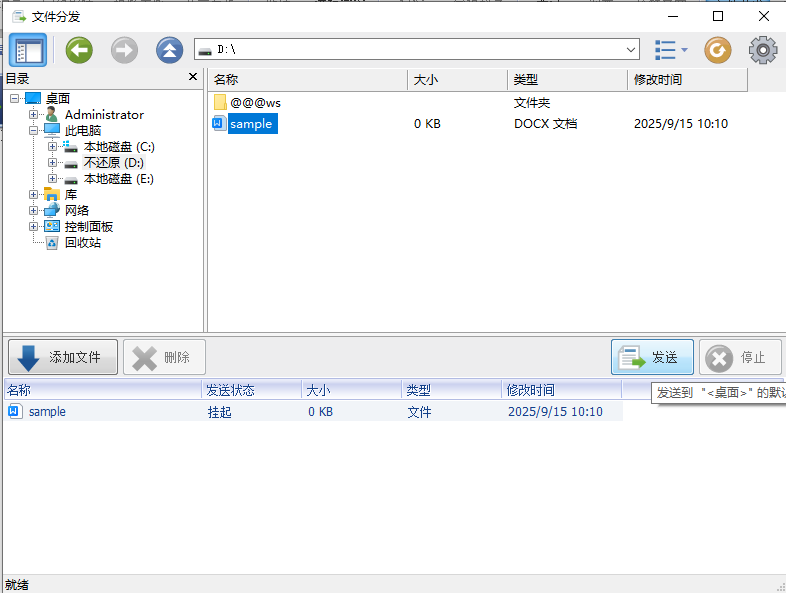The width and height of the screenshot is (786, 594).
Task: Expand the 本地磁盘 (E:) node
Action: point(52,178)
